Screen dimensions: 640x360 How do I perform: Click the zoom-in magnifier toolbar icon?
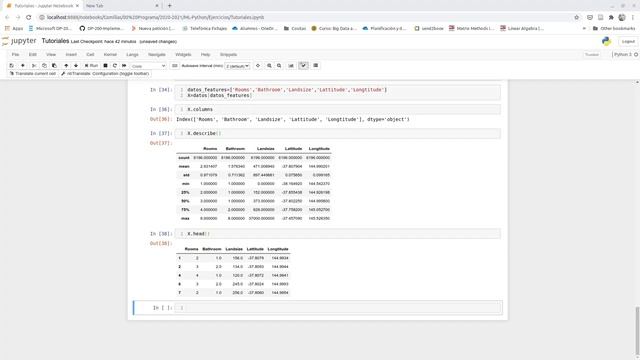click(269, 66)
